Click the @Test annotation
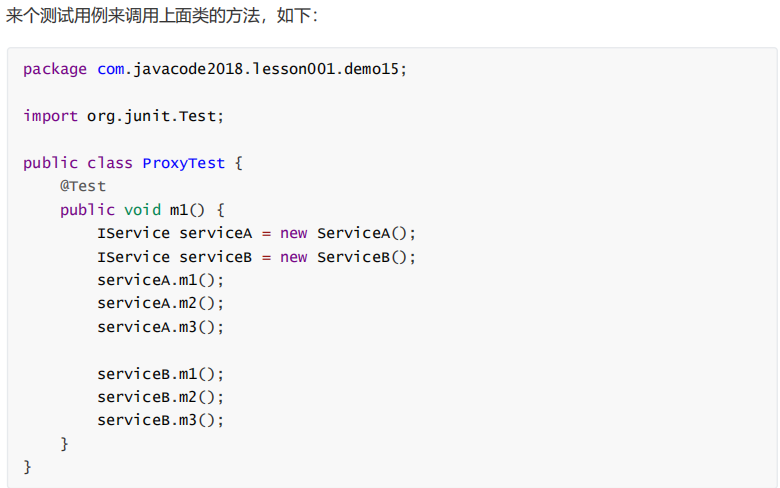The height and width of the screenshot is (488, 780). (83, 186)
